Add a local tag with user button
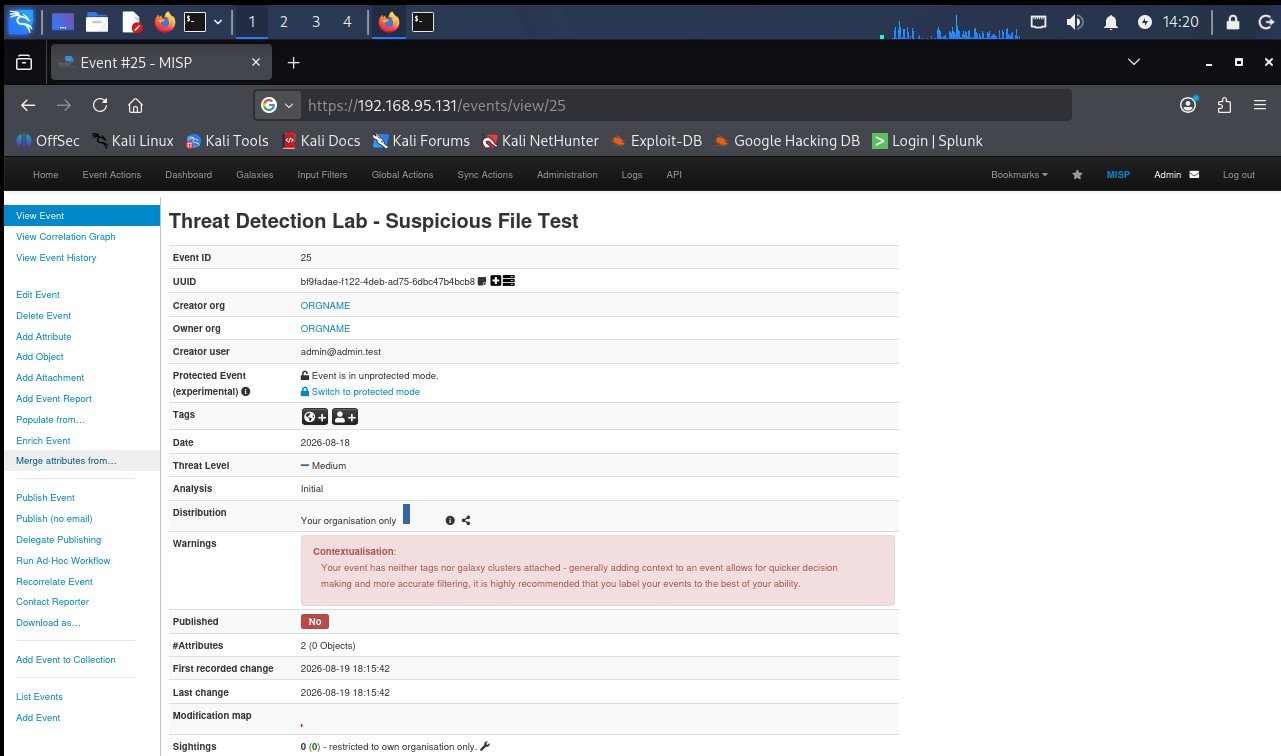 coord(345,417)
